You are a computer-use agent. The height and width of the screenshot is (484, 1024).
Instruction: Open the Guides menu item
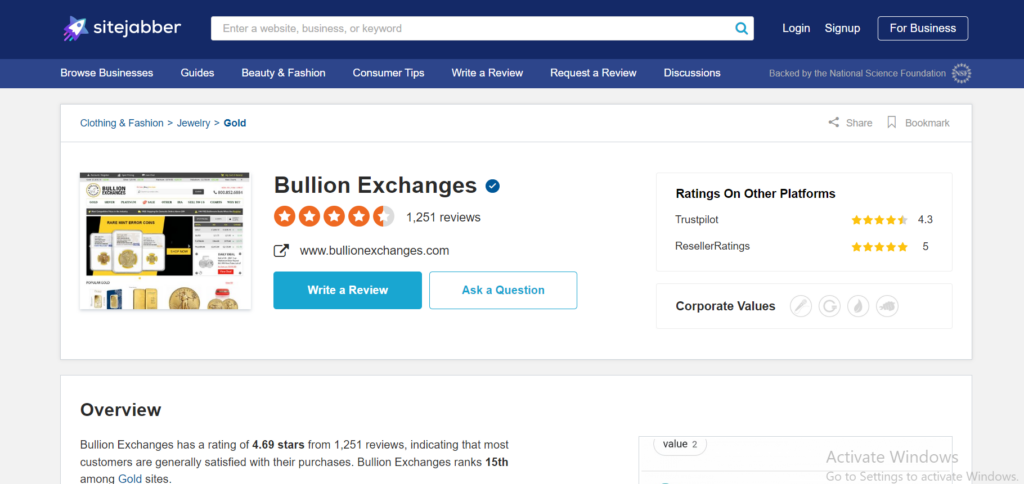point(197,73)
